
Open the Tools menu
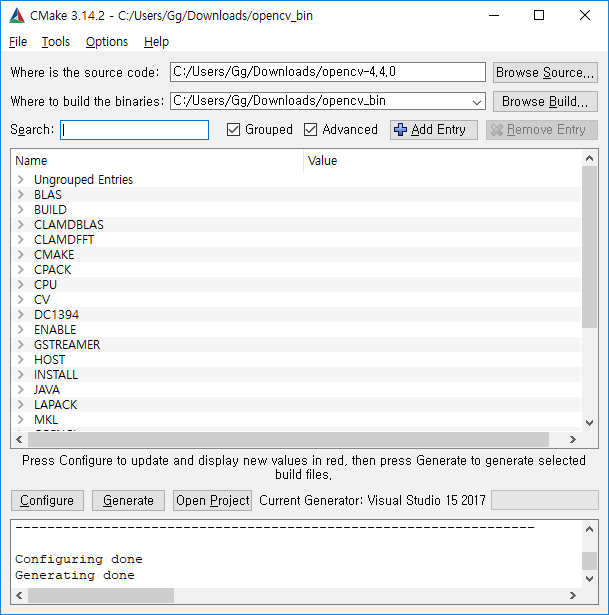(56, 42)
